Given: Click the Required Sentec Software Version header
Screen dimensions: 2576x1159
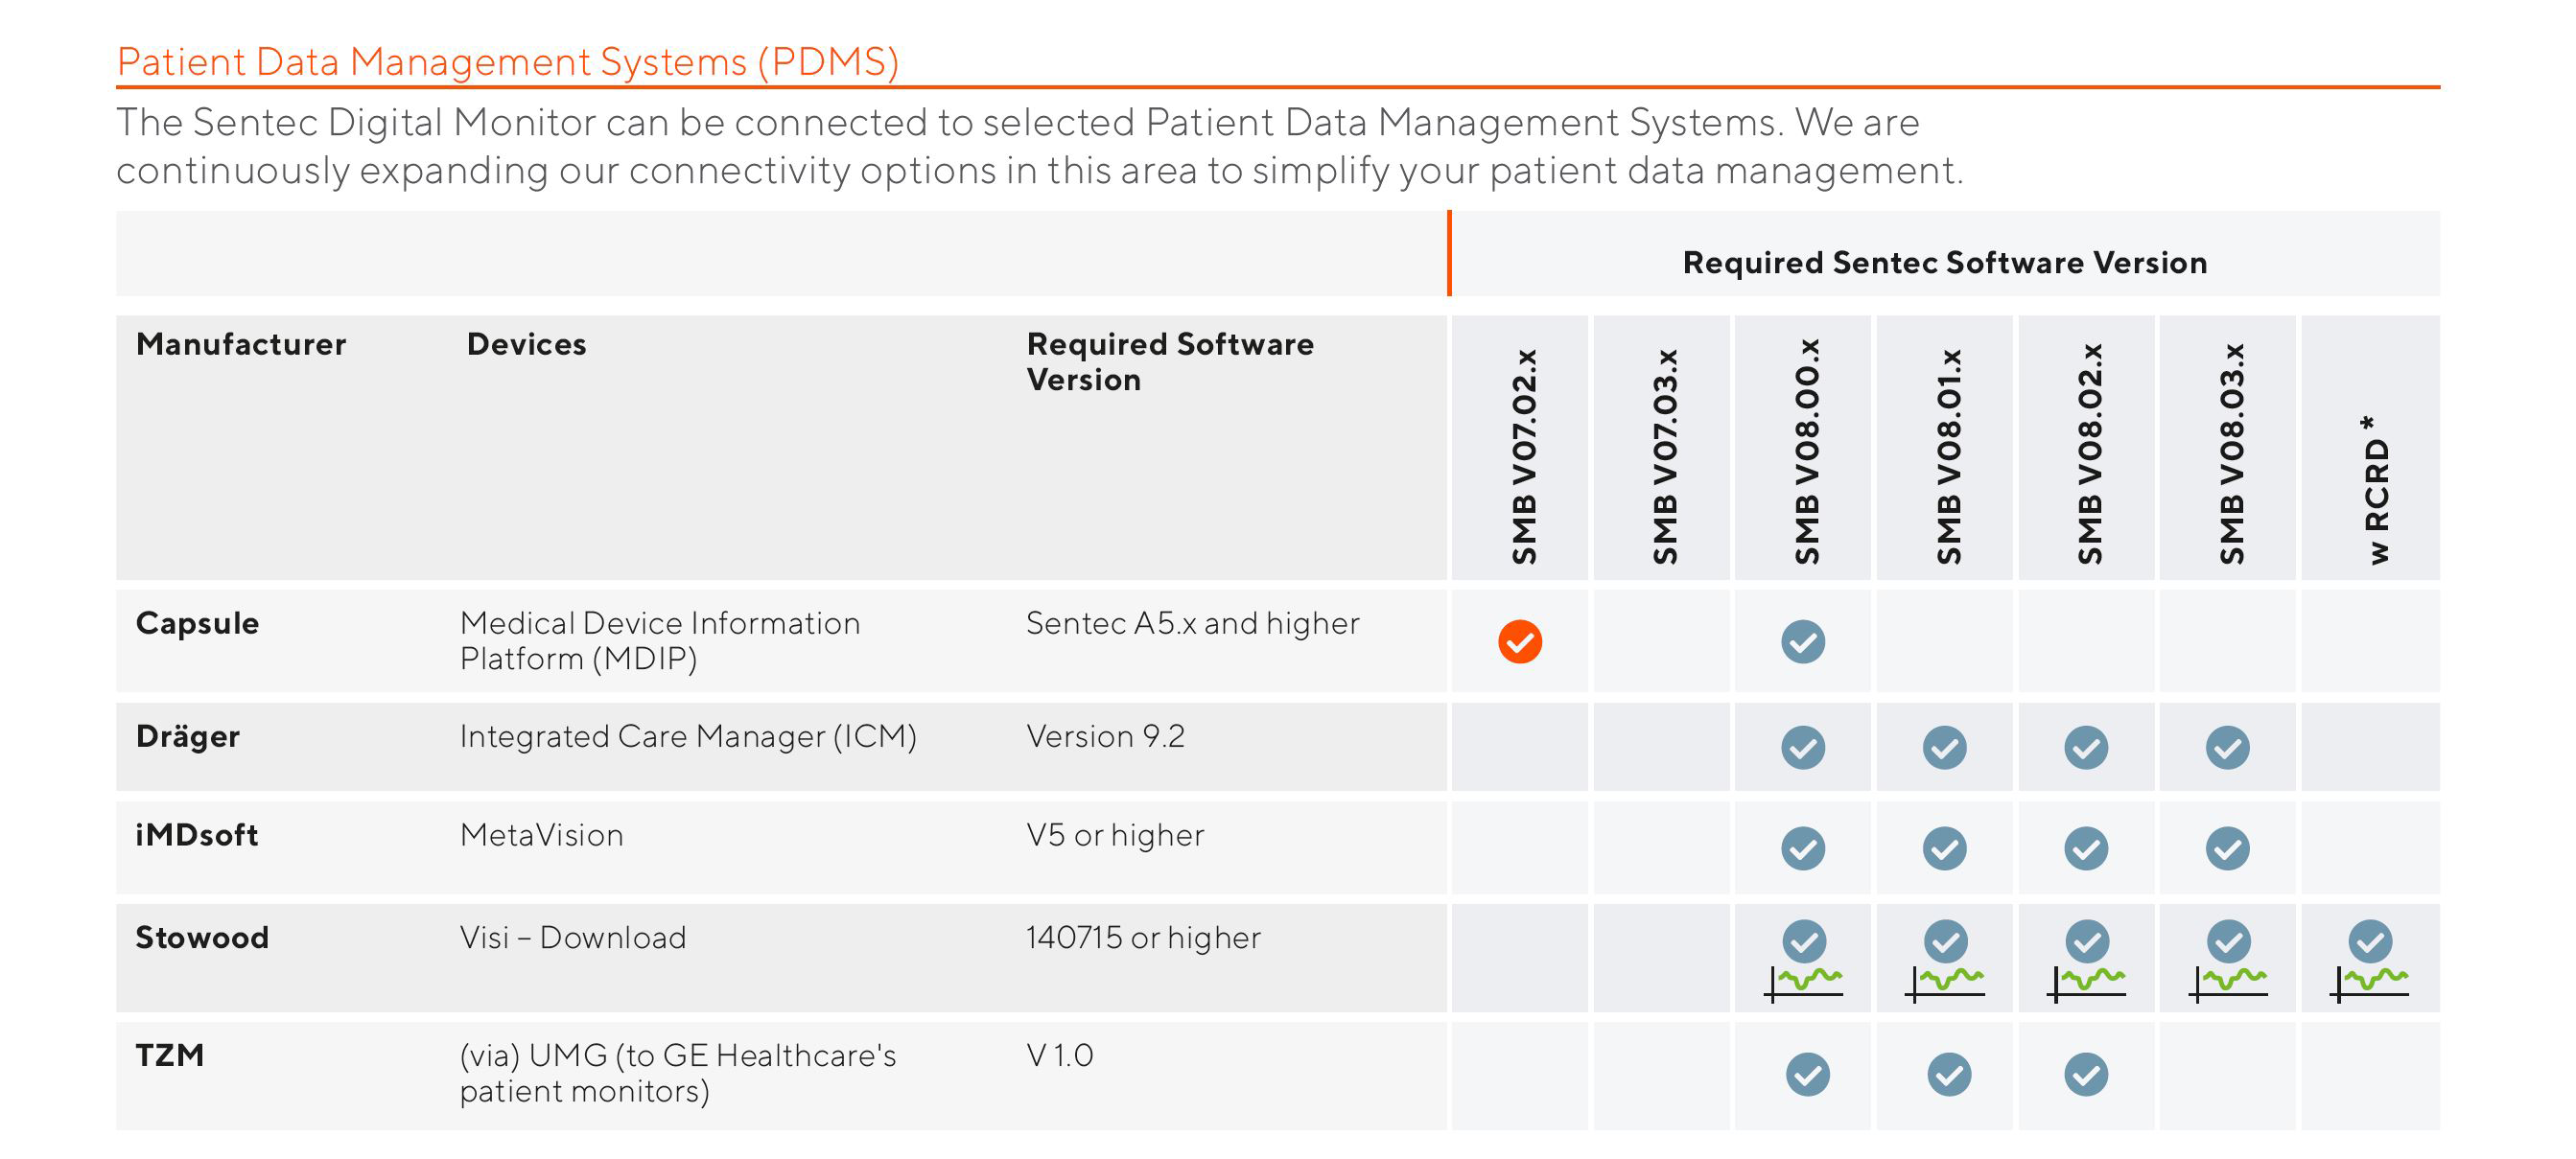Looking at the screenshot, I should click(1944, 262).
